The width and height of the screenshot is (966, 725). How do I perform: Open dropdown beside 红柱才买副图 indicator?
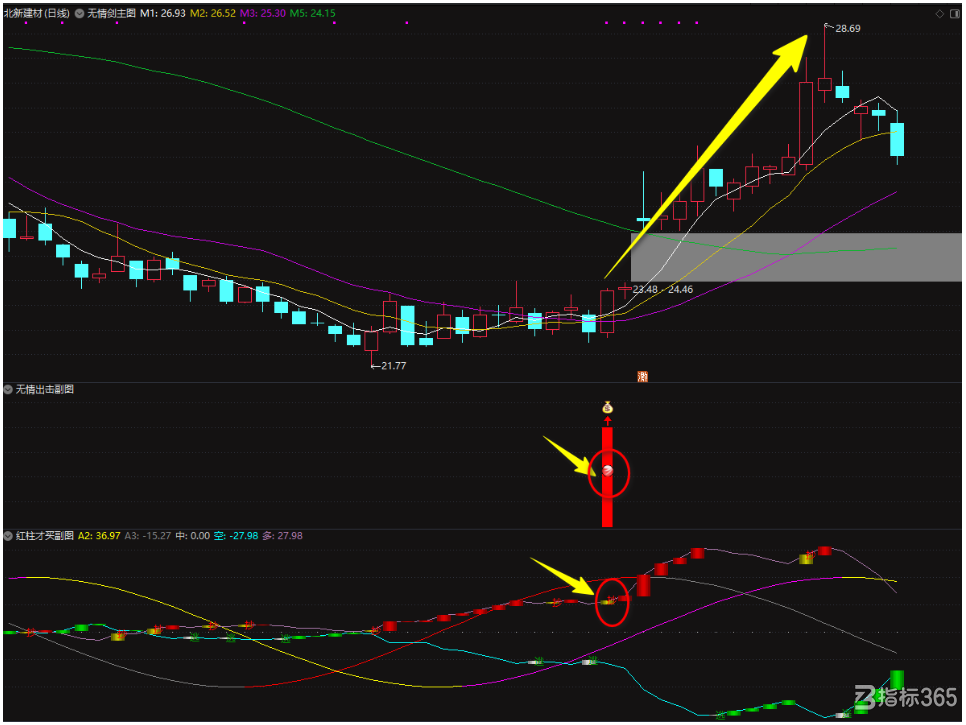click(8, 536)
